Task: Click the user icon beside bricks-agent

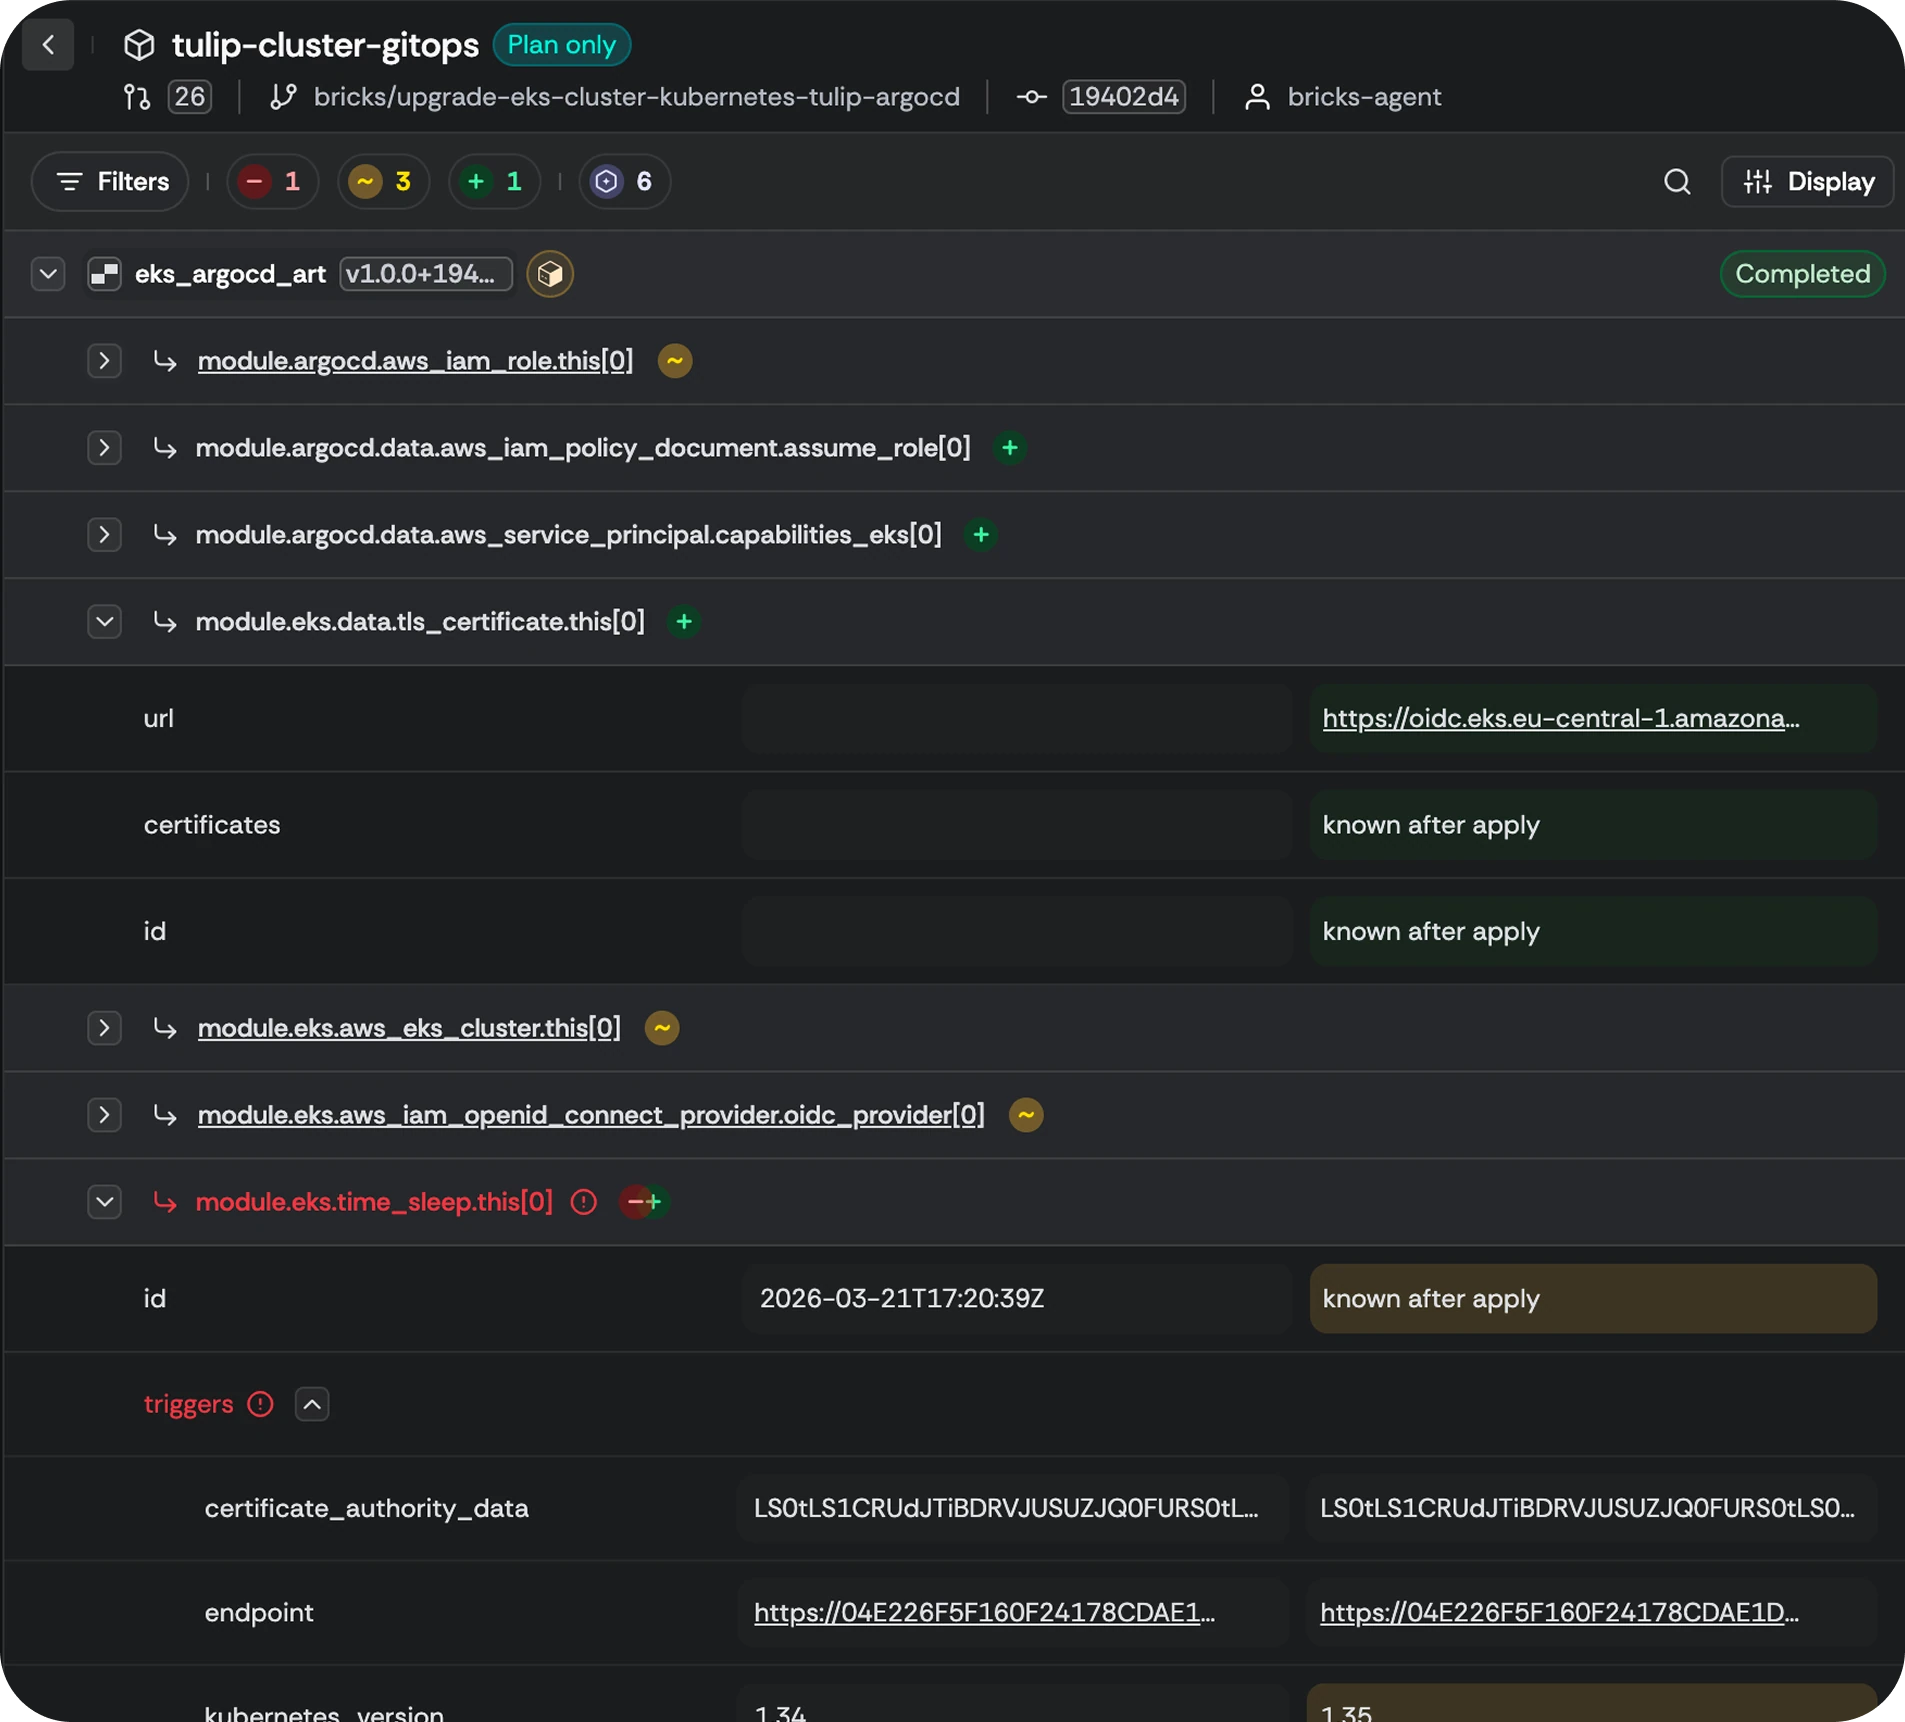Action: 1257,97
